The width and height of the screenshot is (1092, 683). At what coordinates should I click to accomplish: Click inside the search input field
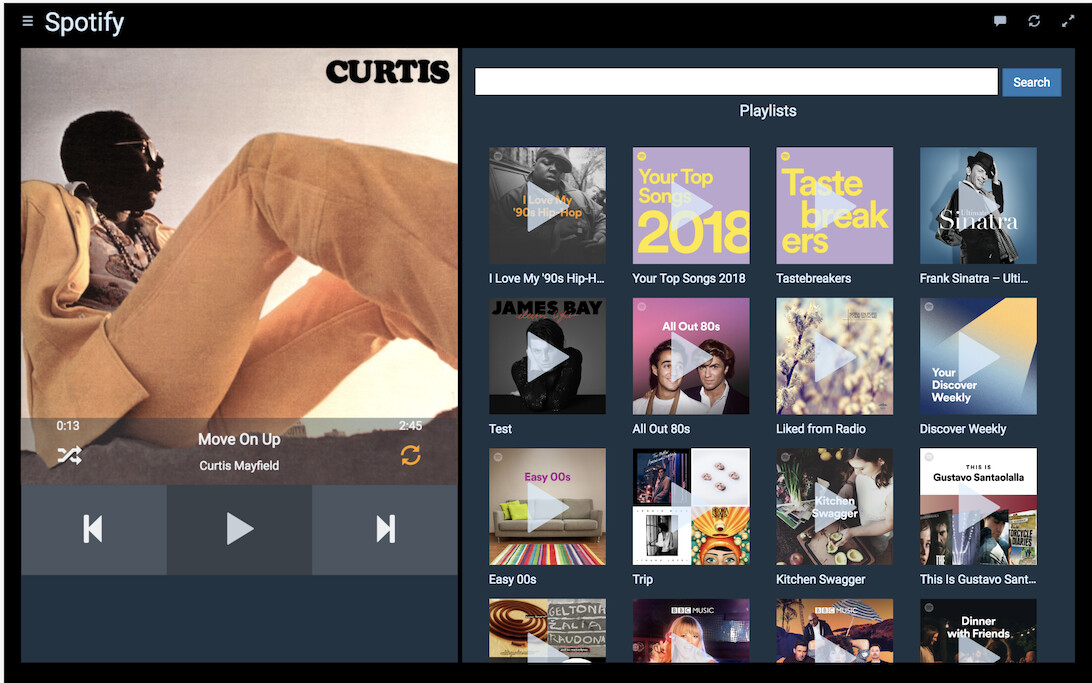tap(736, 81)
